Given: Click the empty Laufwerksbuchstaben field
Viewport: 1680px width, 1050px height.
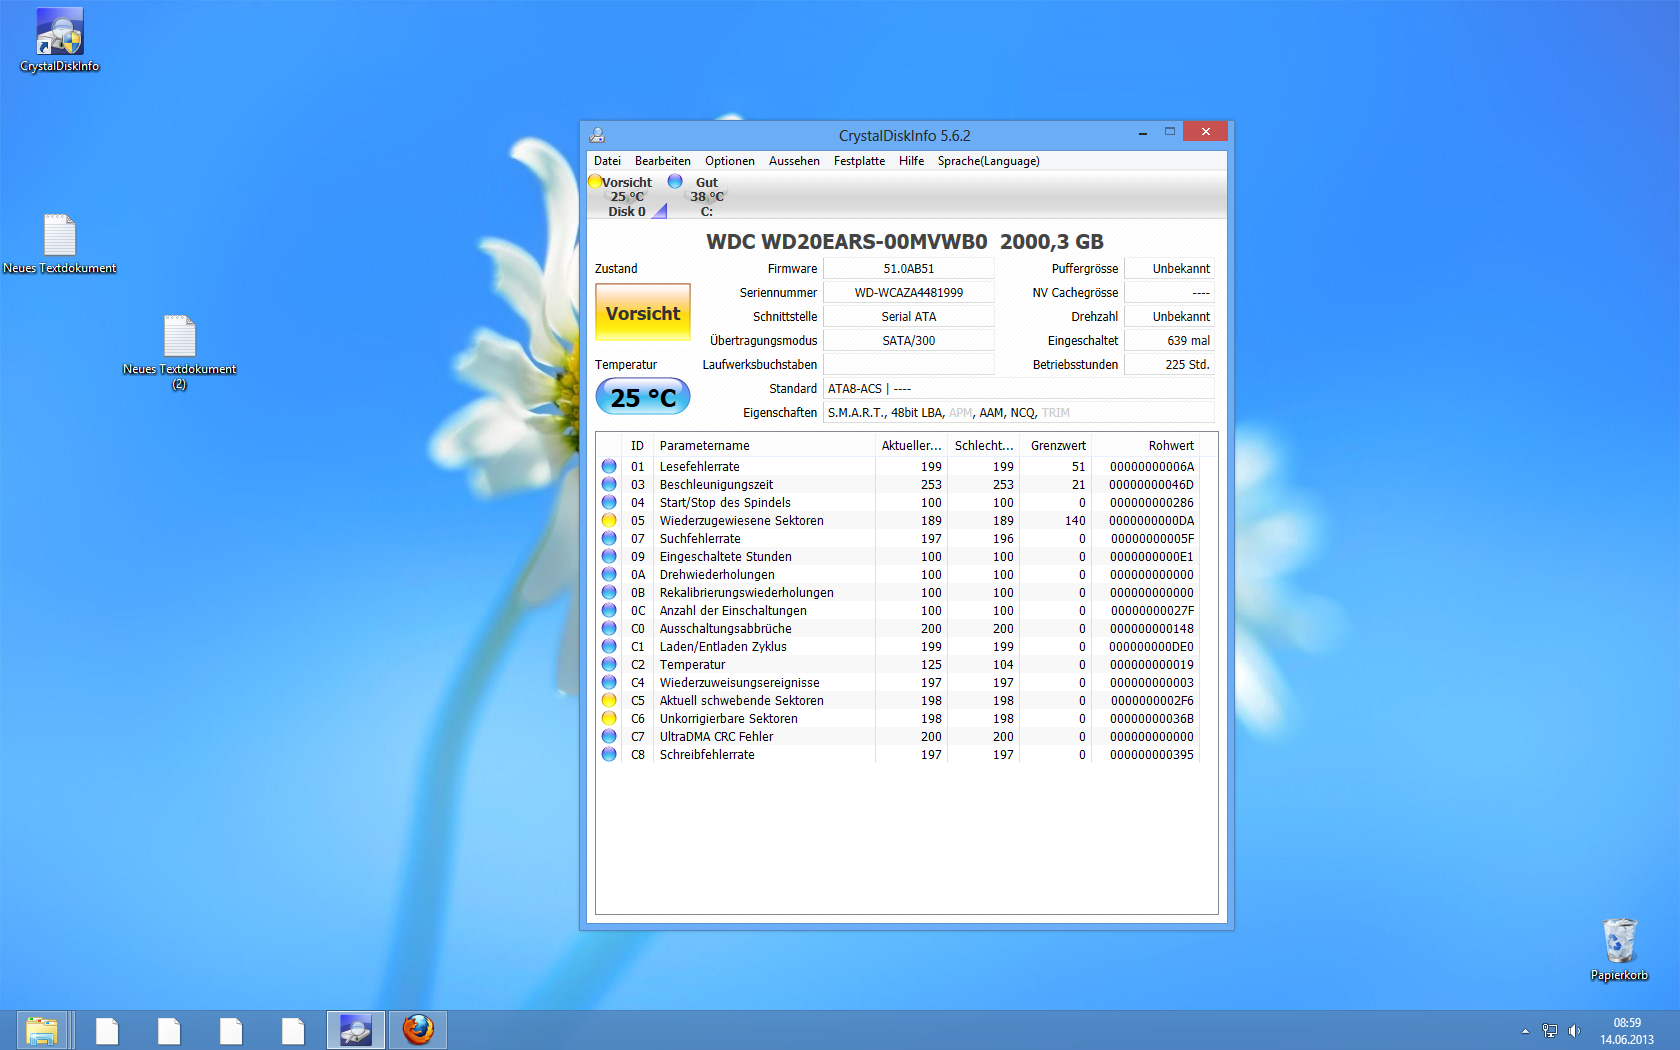Looking at the screenshot, I should (x=909, y=365).
